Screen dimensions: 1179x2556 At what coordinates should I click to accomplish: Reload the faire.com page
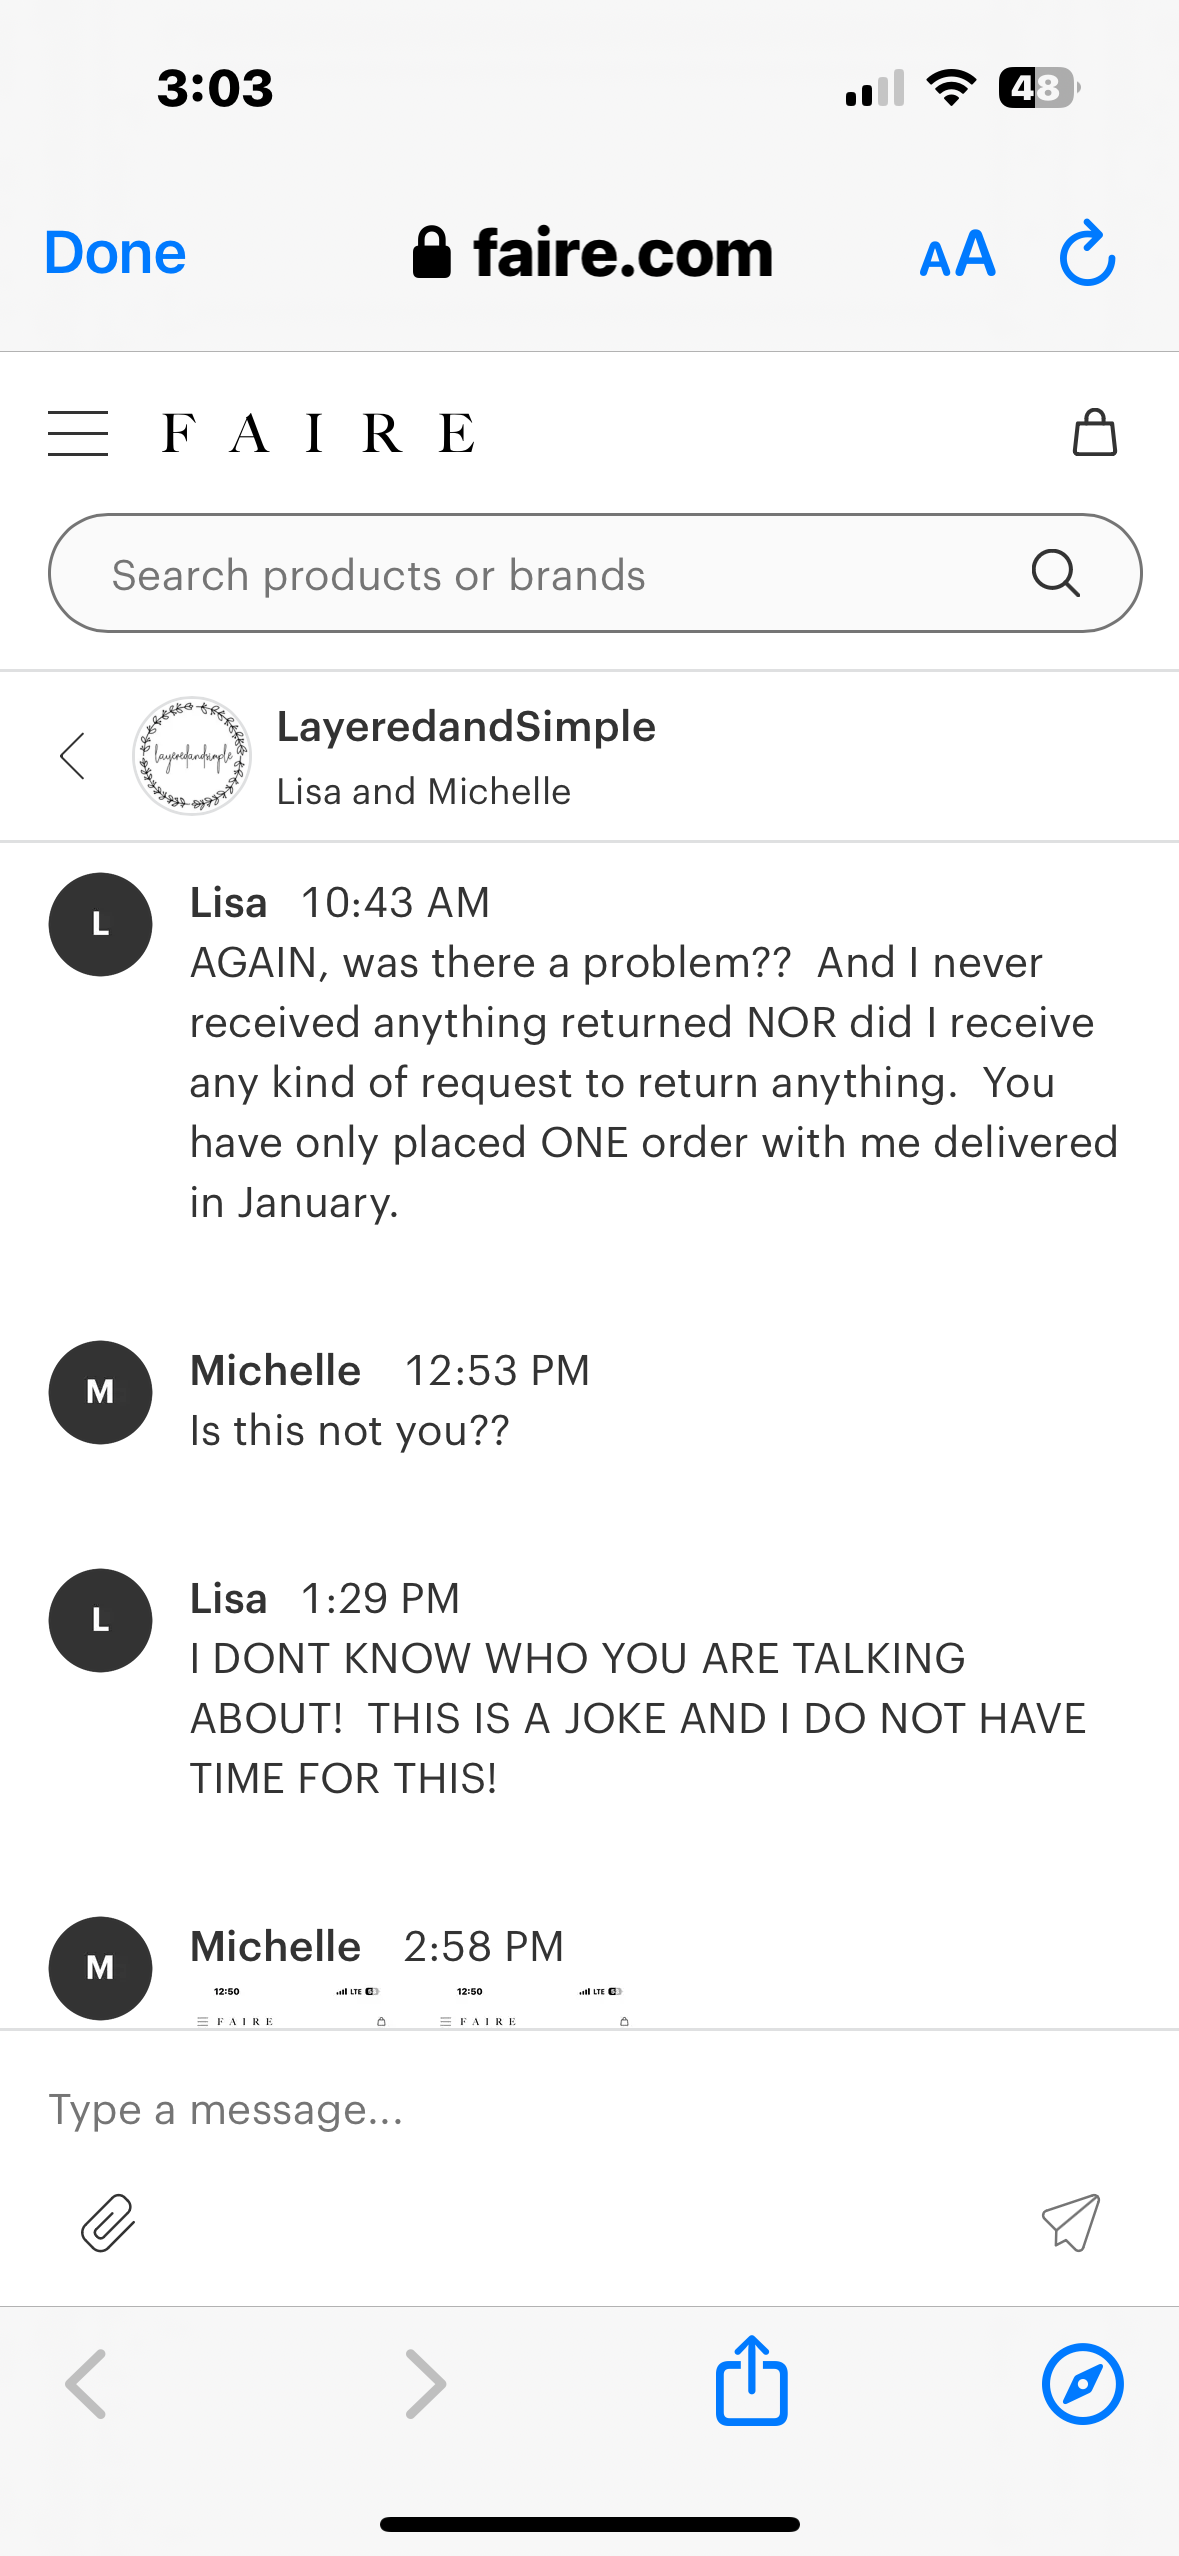pos(1087,254)
